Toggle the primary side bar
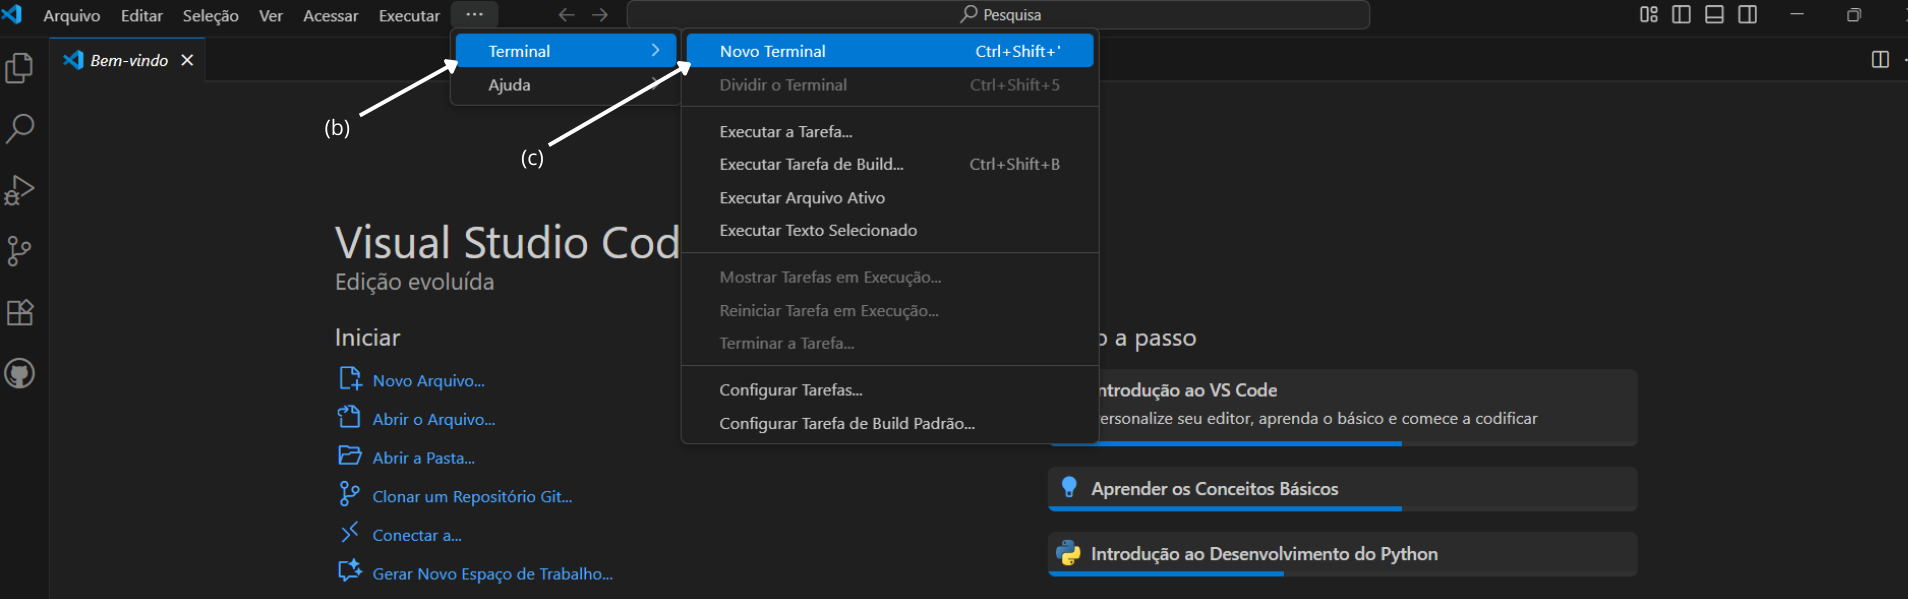 (x=1682, y=14)
